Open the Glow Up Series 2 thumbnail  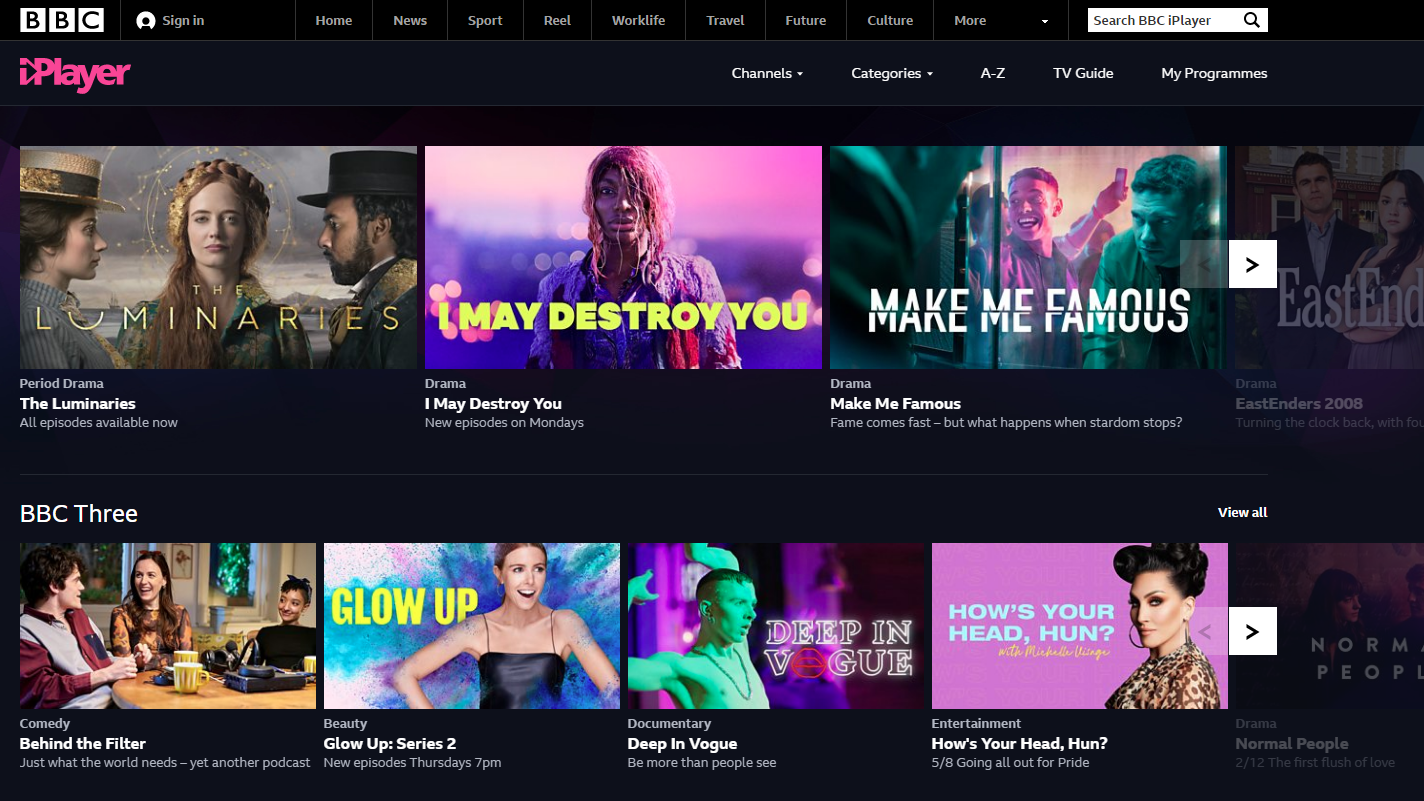tap(471, 625)
